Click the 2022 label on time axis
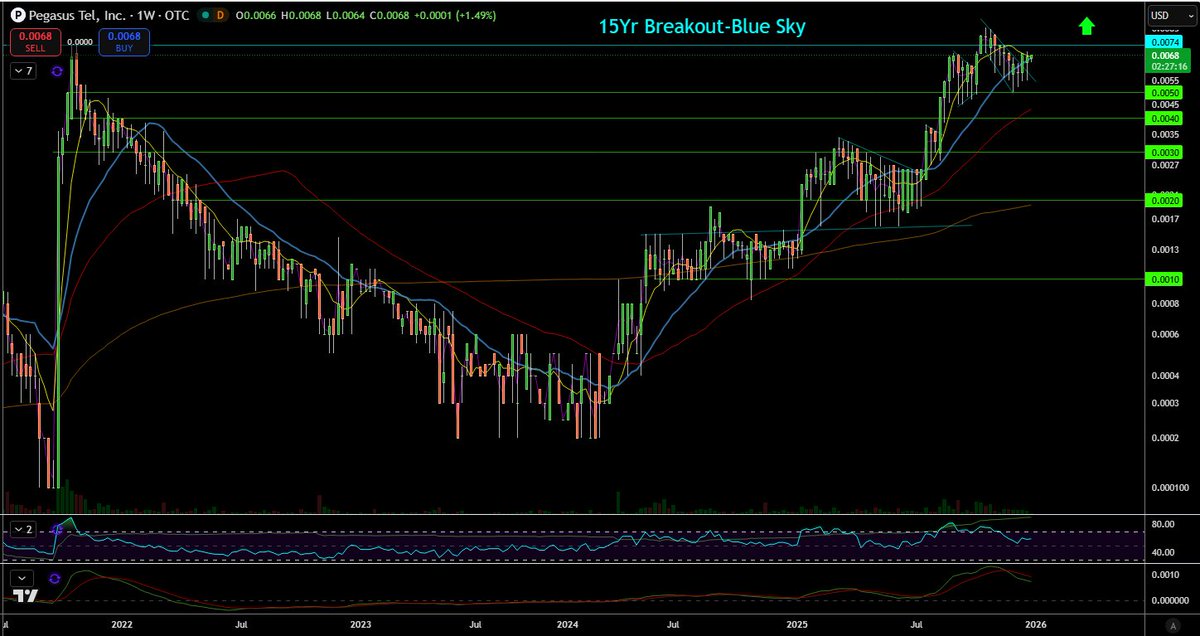The height and width of the screenshot is (636, 1200). coord(122,623)
